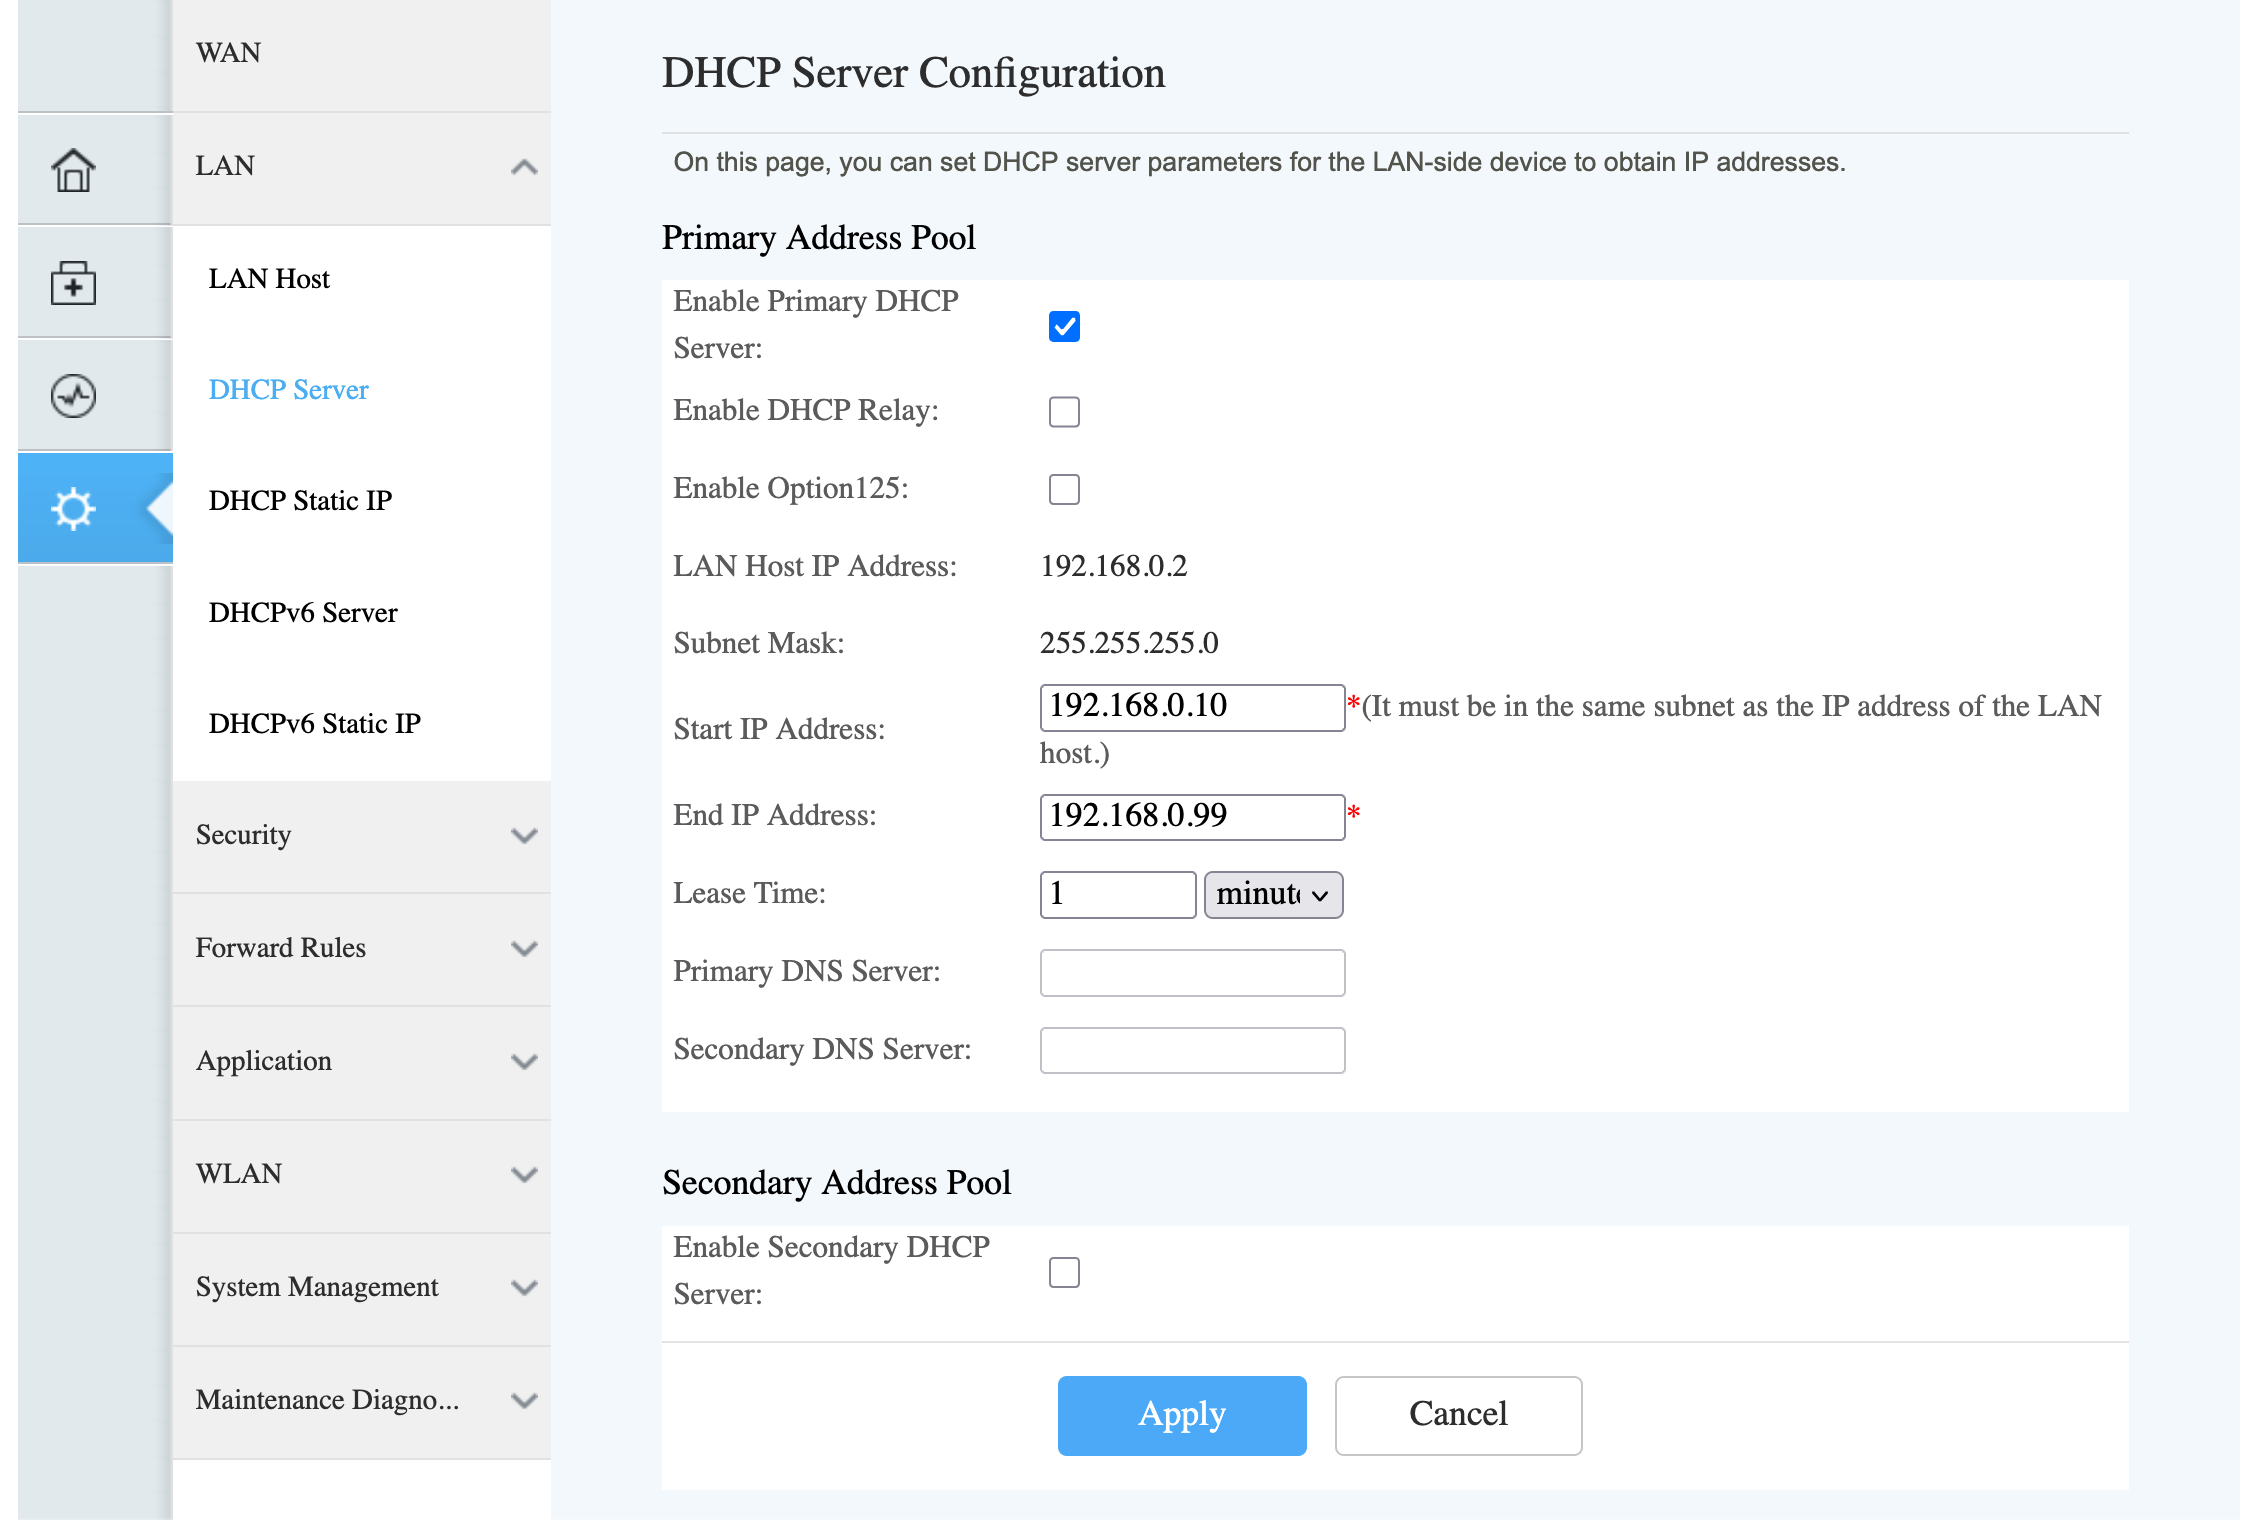Open DHCP Static IP submenu
The image size is (2258, 1520).
300,500
